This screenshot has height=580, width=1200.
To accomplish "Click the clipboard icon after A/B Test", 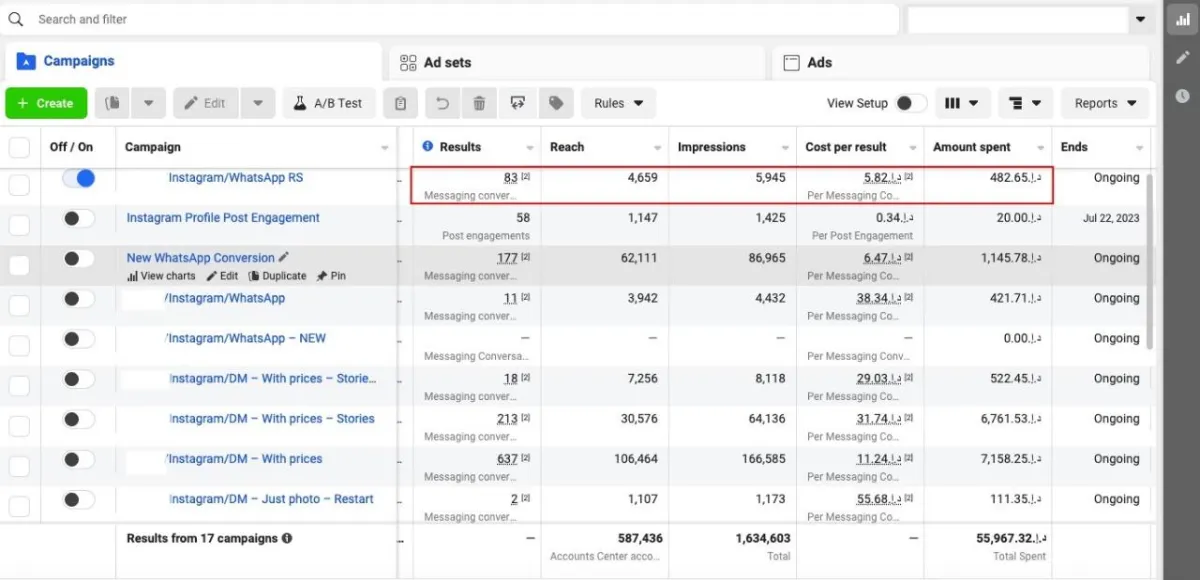I will click(x=400, y=103).
